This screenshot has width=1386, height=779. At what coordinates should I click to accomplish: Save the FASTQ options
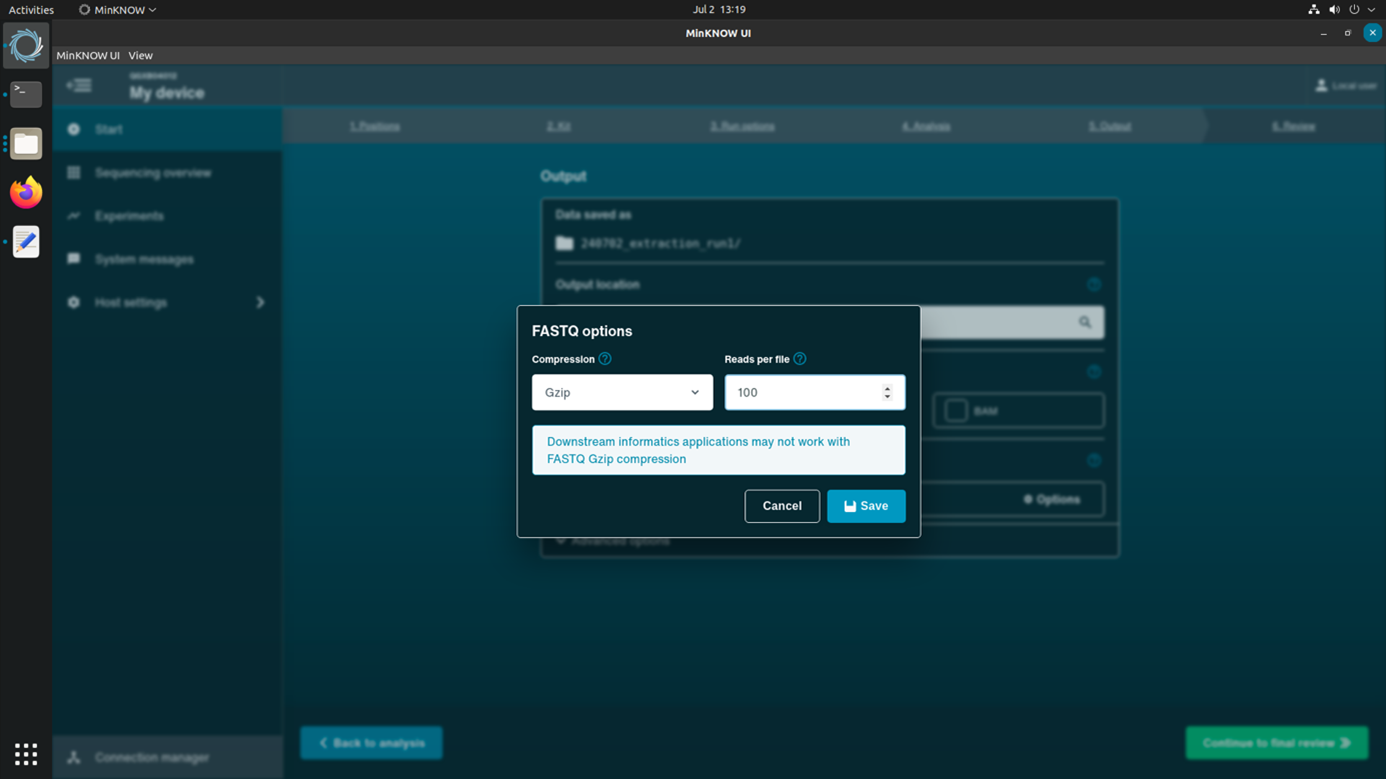[865, 506]
